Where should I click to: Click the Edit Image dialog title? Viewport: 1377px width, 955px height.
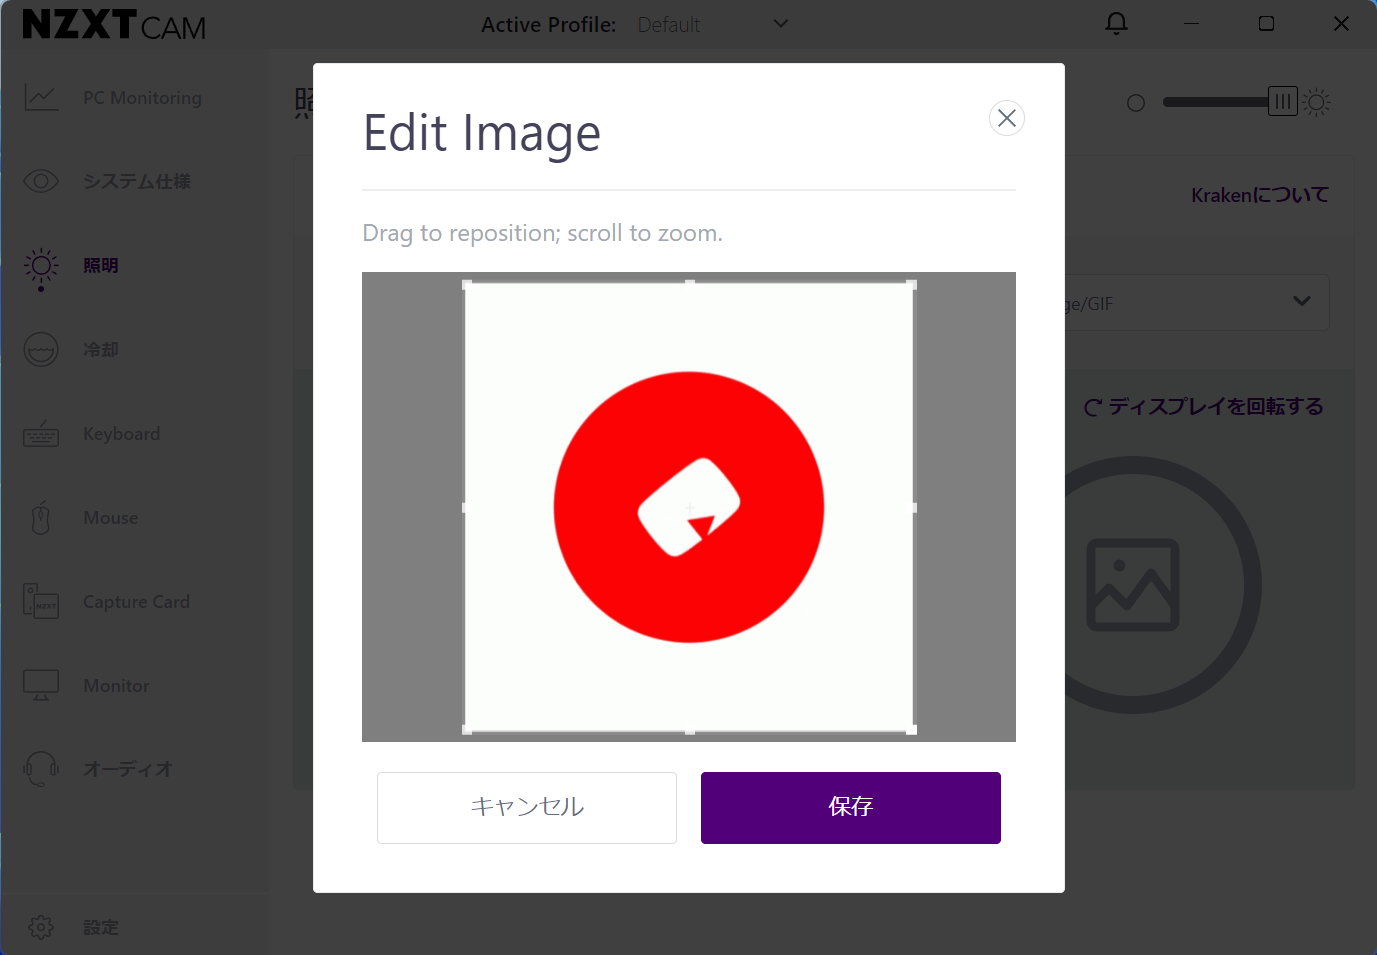pyautogui.click(x=482, y=133)
